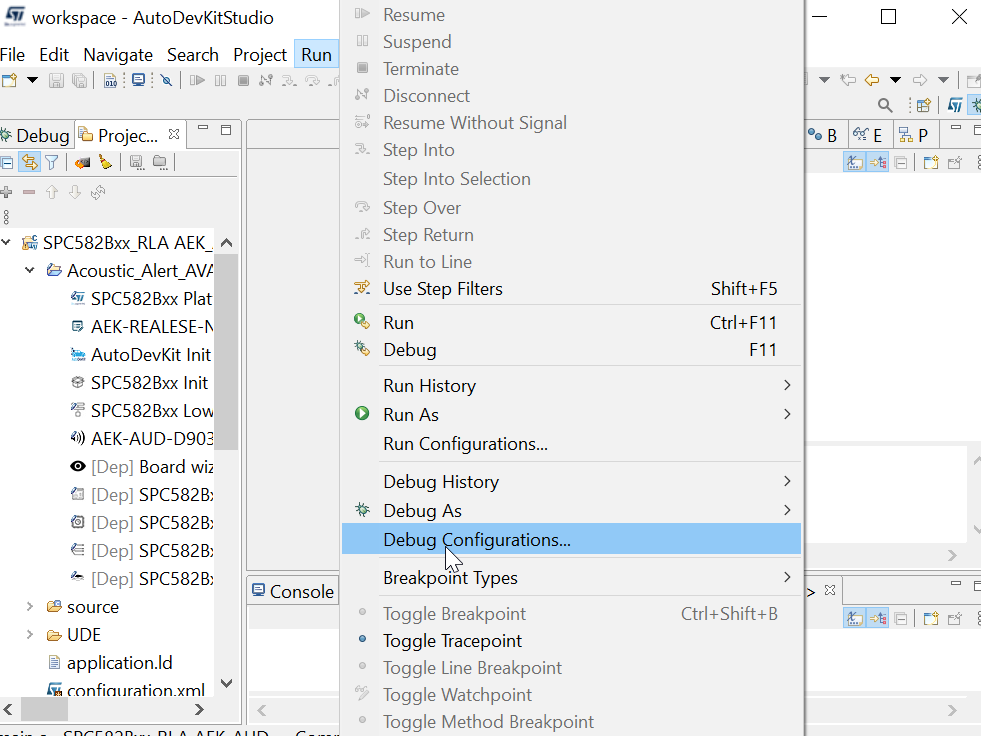Collapse the SPC582Bxx_RLA AEK project node
981x736 pixels.
tap(6, 242)
